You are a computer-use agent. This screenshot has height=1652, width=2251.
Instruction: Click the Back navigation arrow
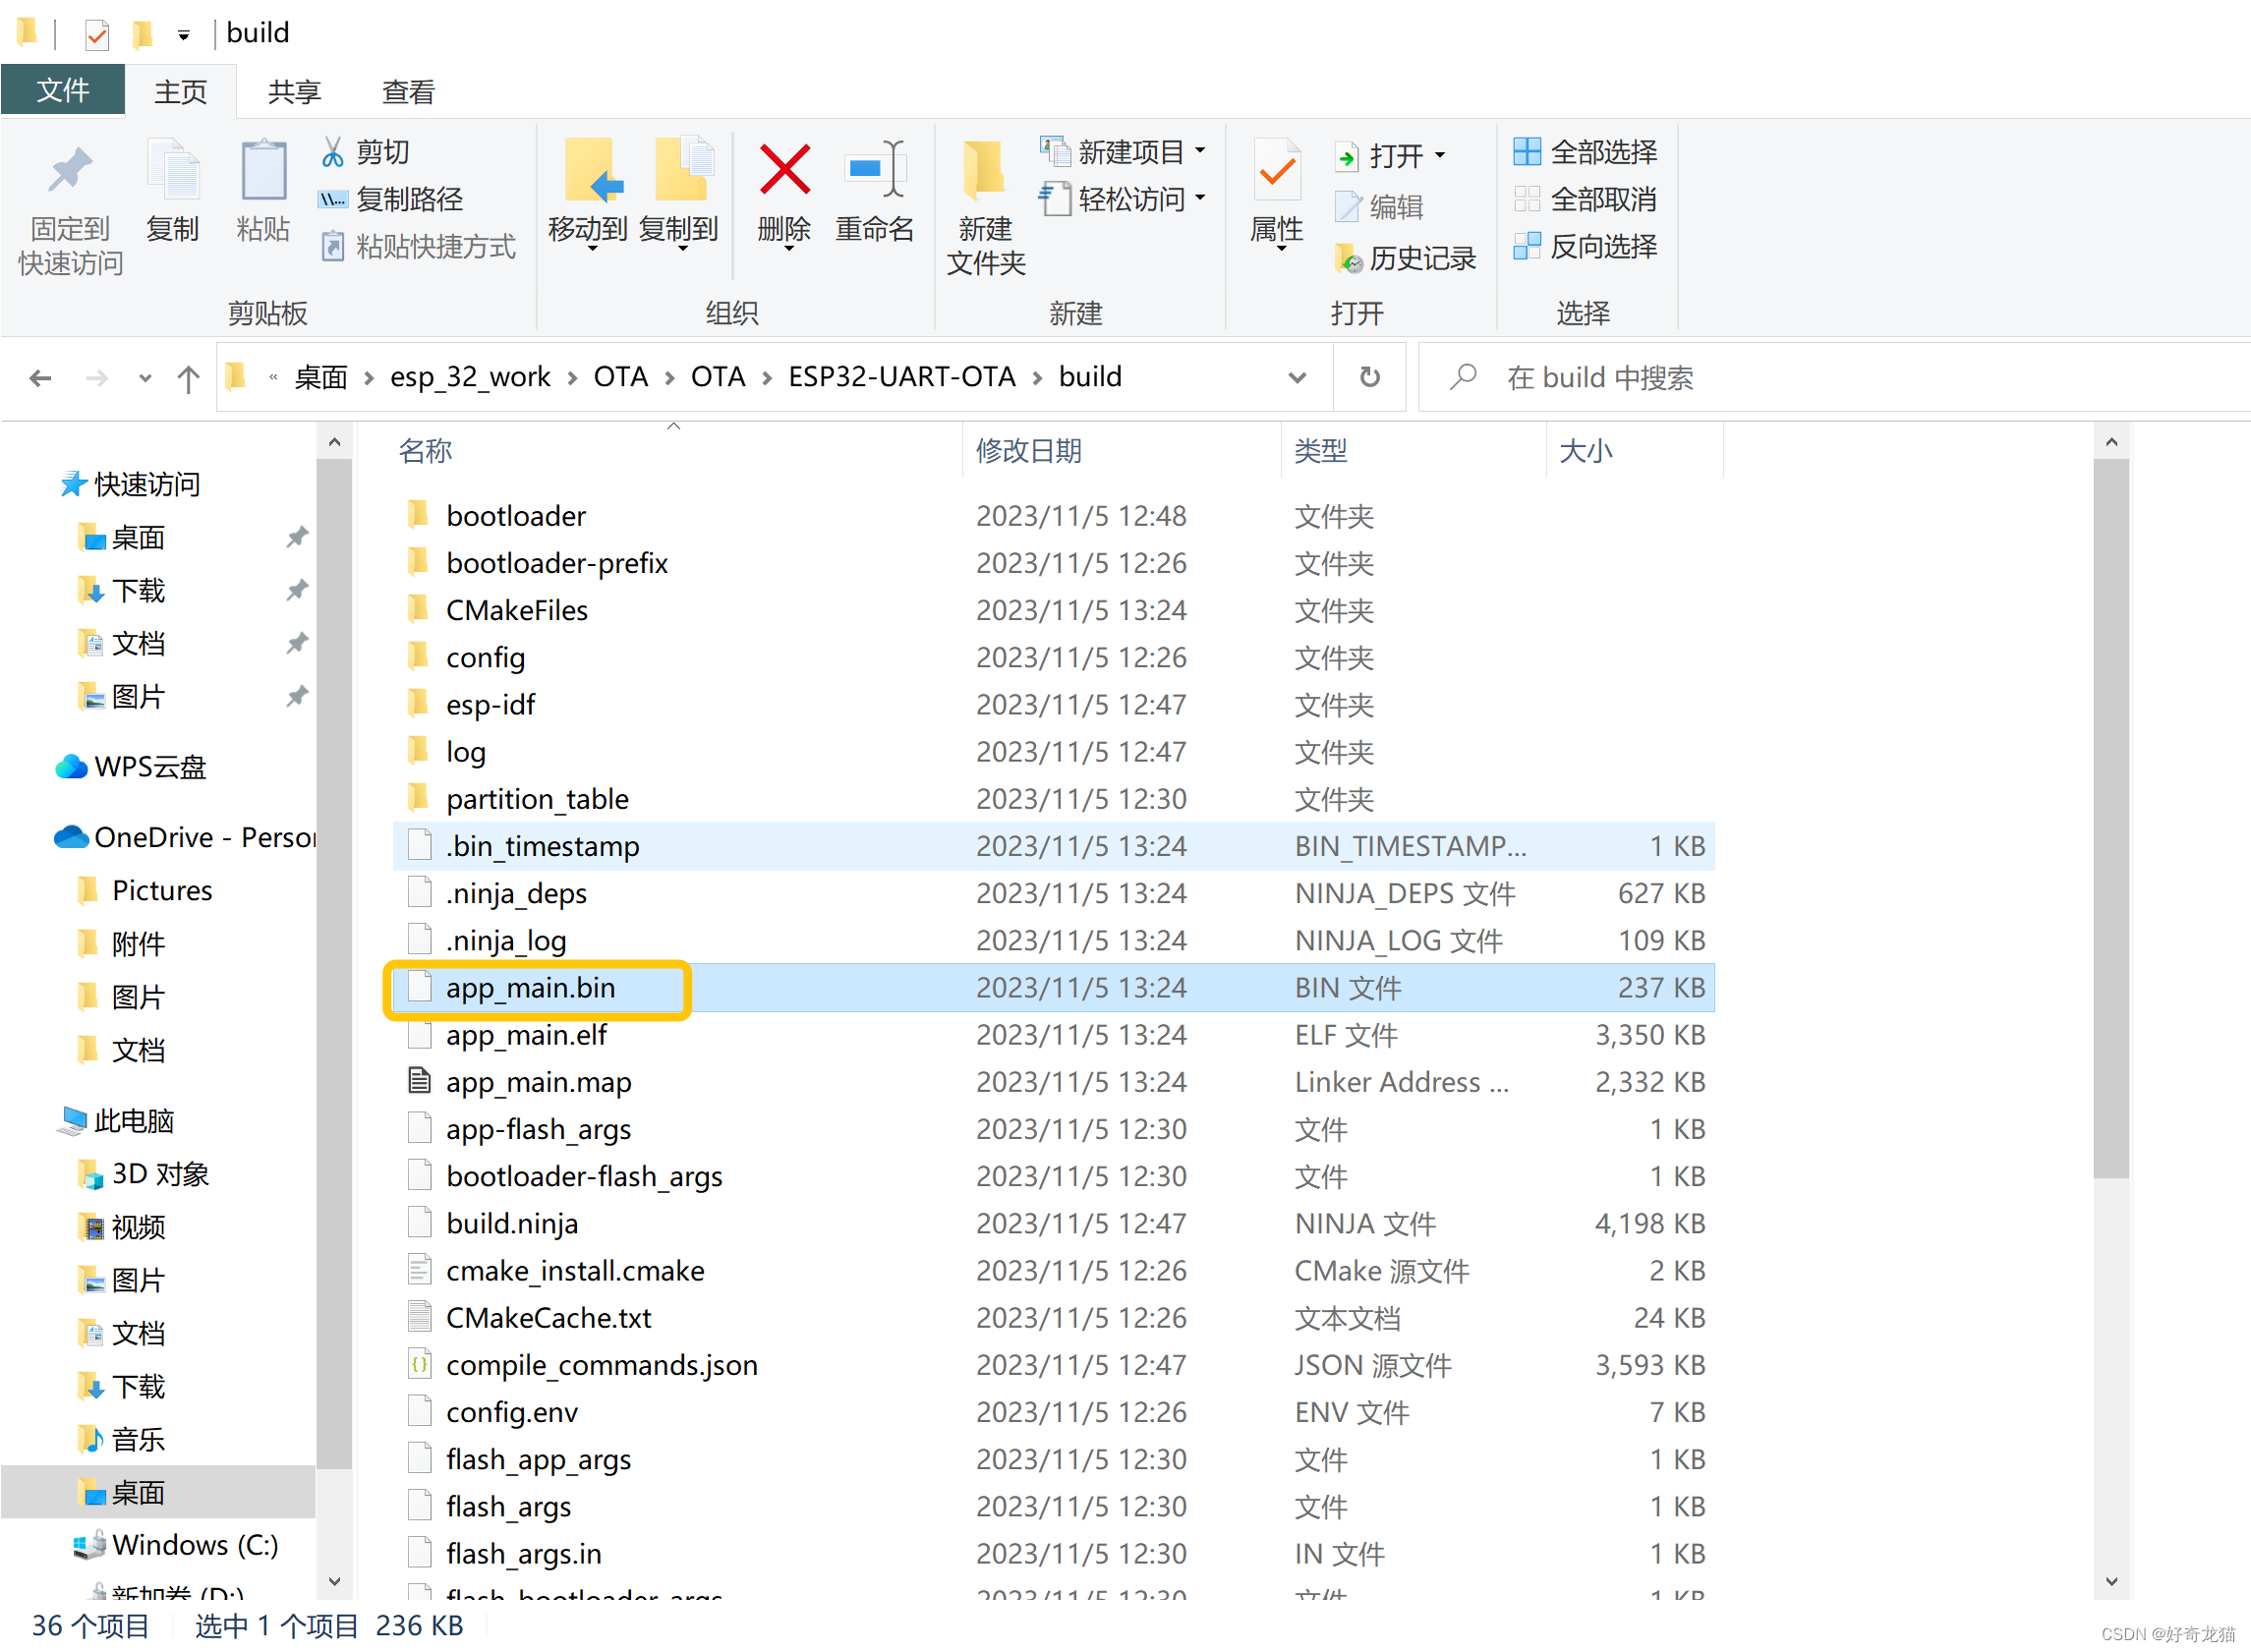[x=40, y=378]
